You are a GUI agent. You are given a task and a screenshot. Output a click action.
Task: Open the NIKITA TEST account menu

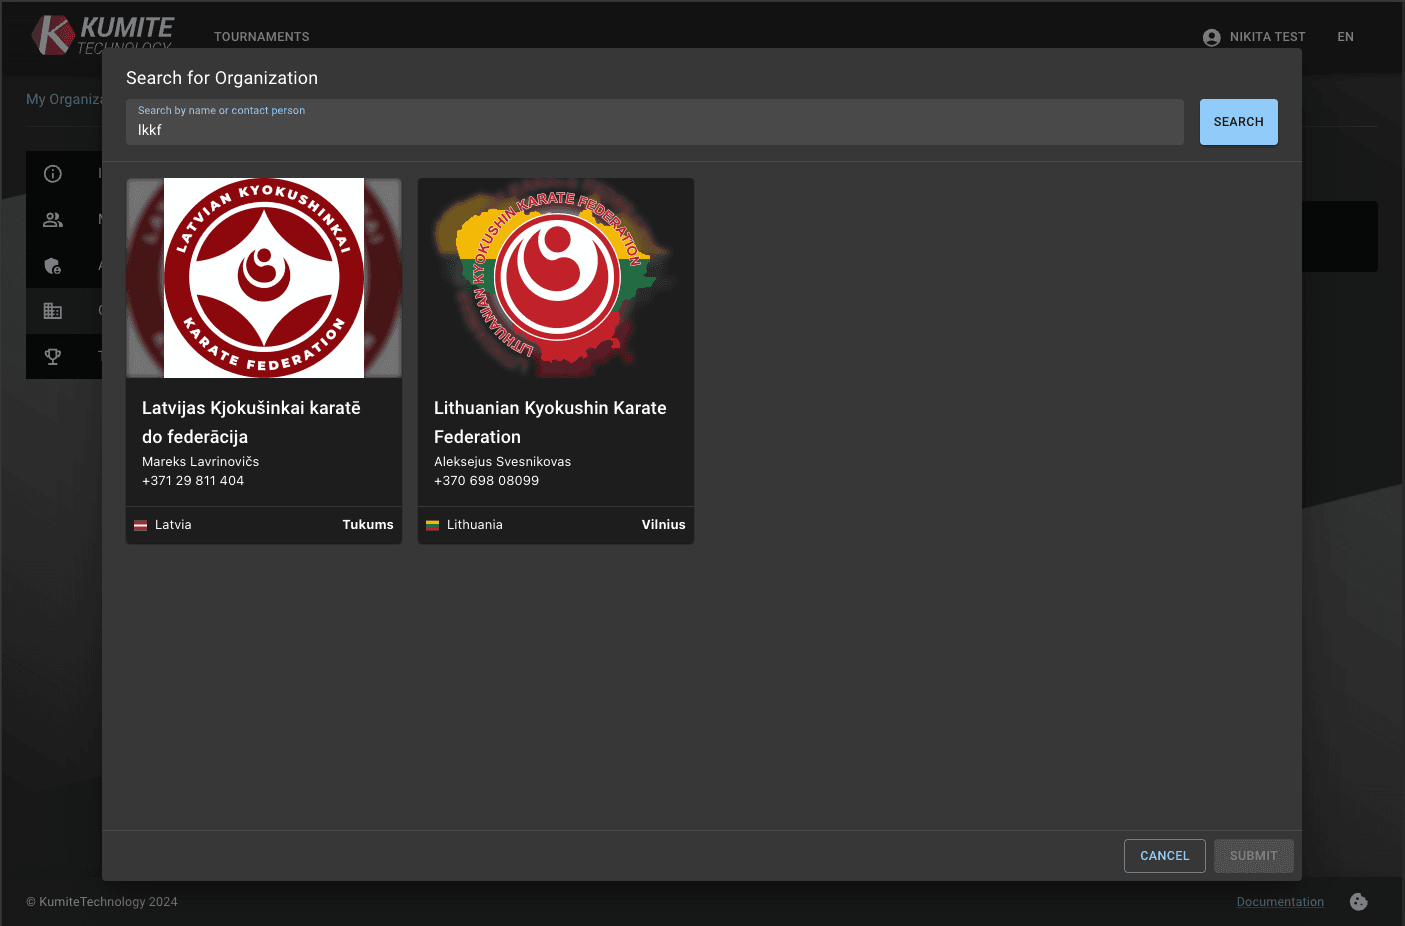[x=1269, y=36]
